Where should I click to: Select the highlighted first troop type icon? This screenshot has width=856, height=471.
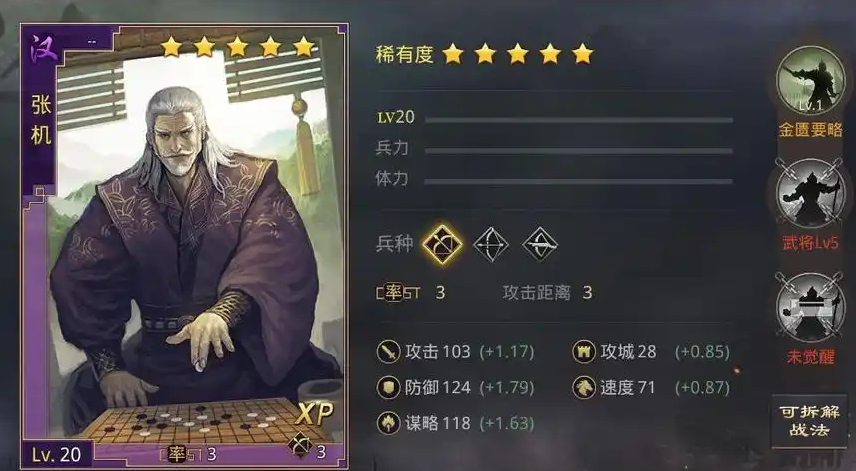(x=442, y=245)
